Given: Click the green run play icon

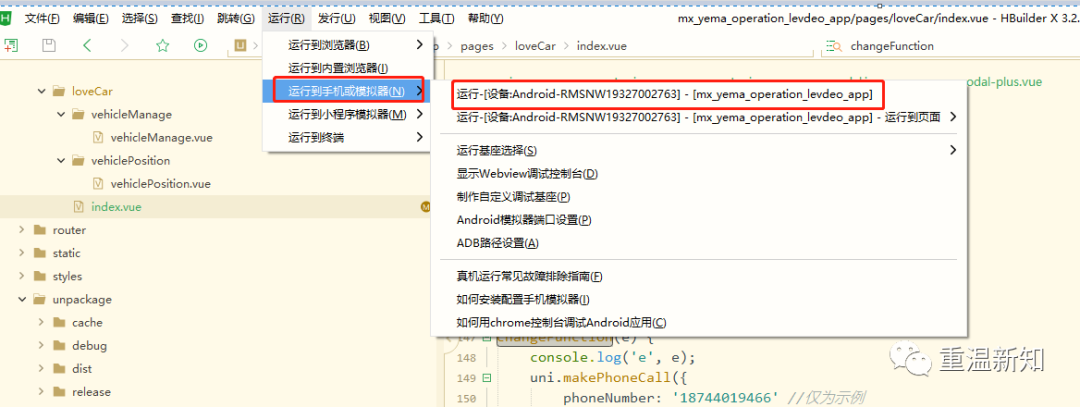Looking at the screenshot, I should point(200,45).
